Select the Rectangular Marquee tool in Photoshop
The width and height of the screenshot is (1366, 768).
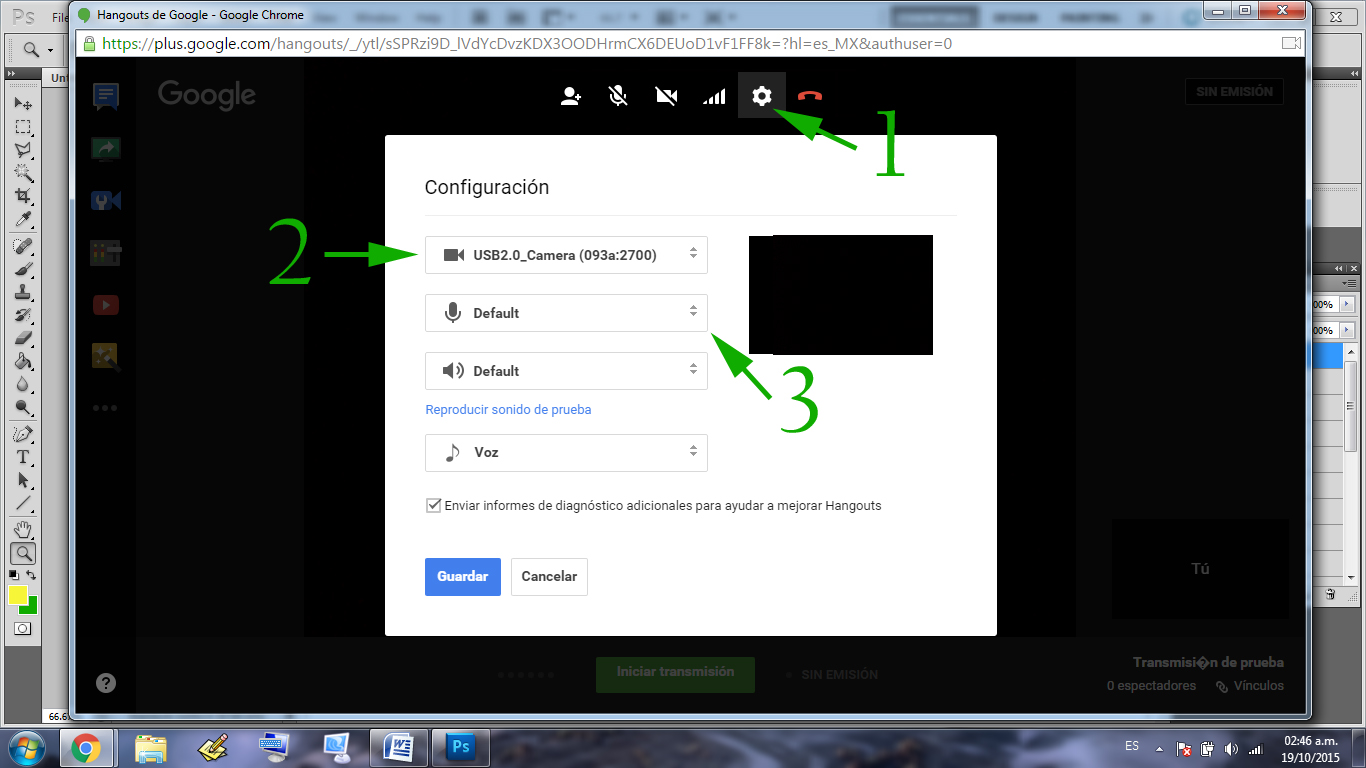23,127
